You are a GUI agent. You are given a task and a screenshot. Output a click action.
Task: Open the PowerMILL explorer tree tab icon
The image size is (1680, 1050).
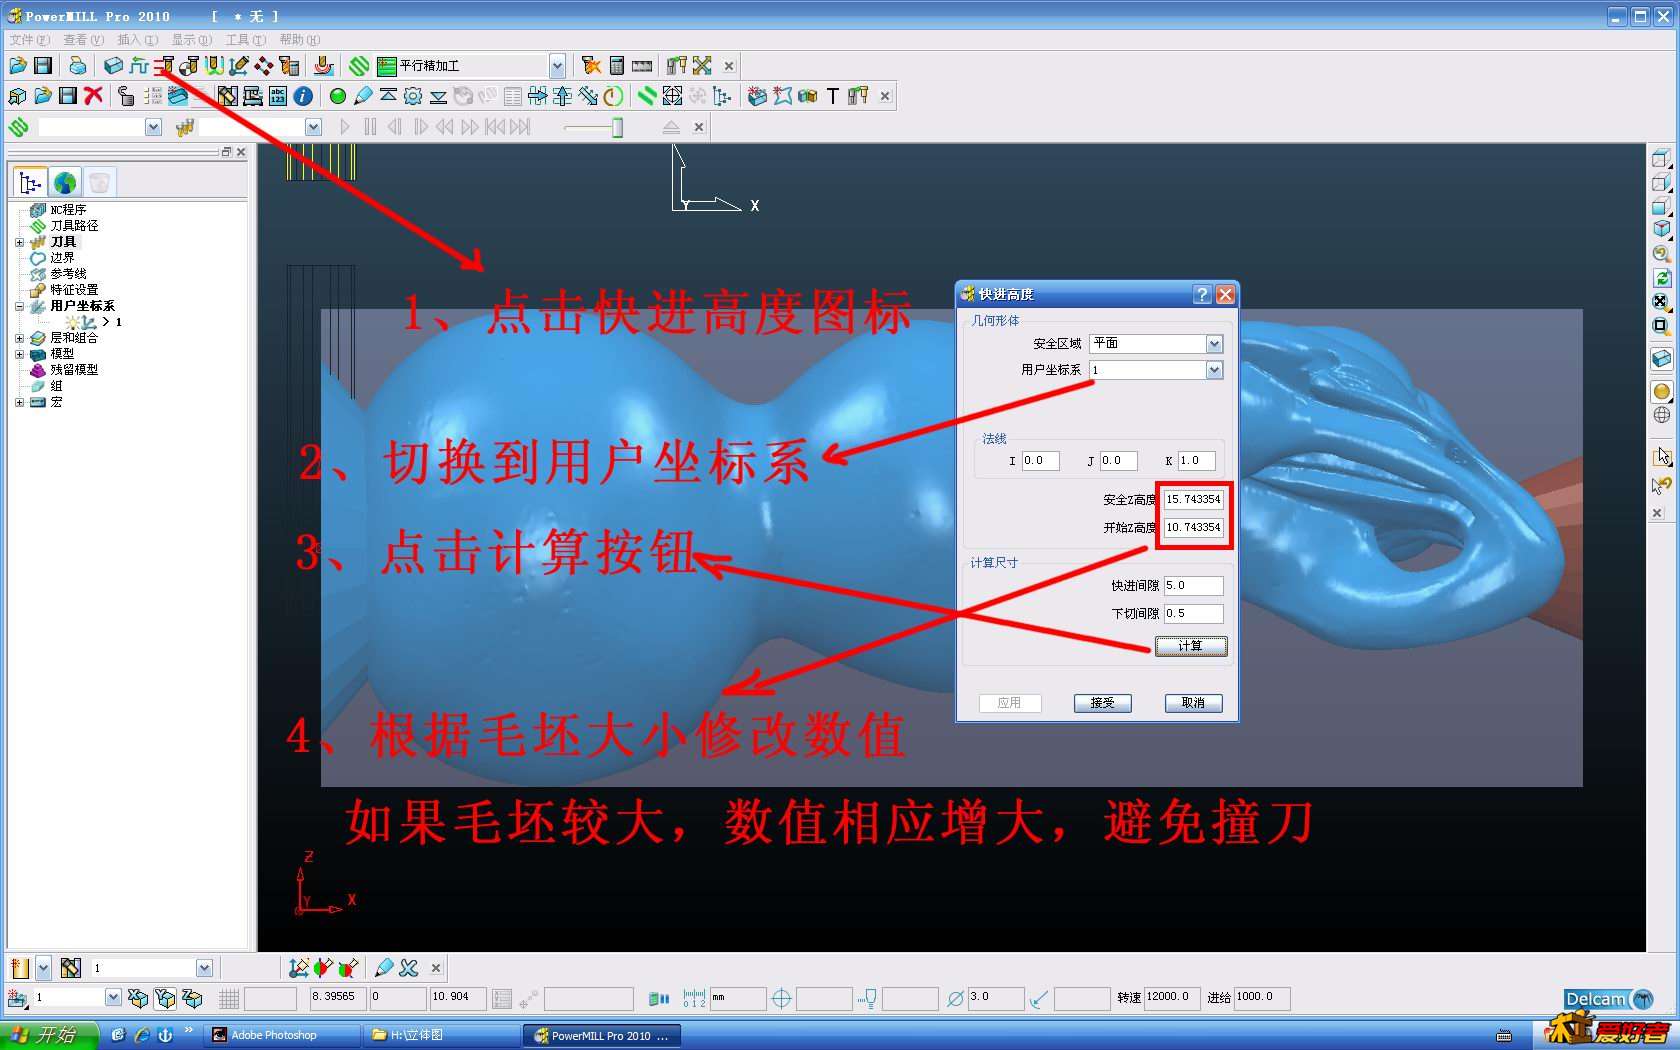pos(31,183)
